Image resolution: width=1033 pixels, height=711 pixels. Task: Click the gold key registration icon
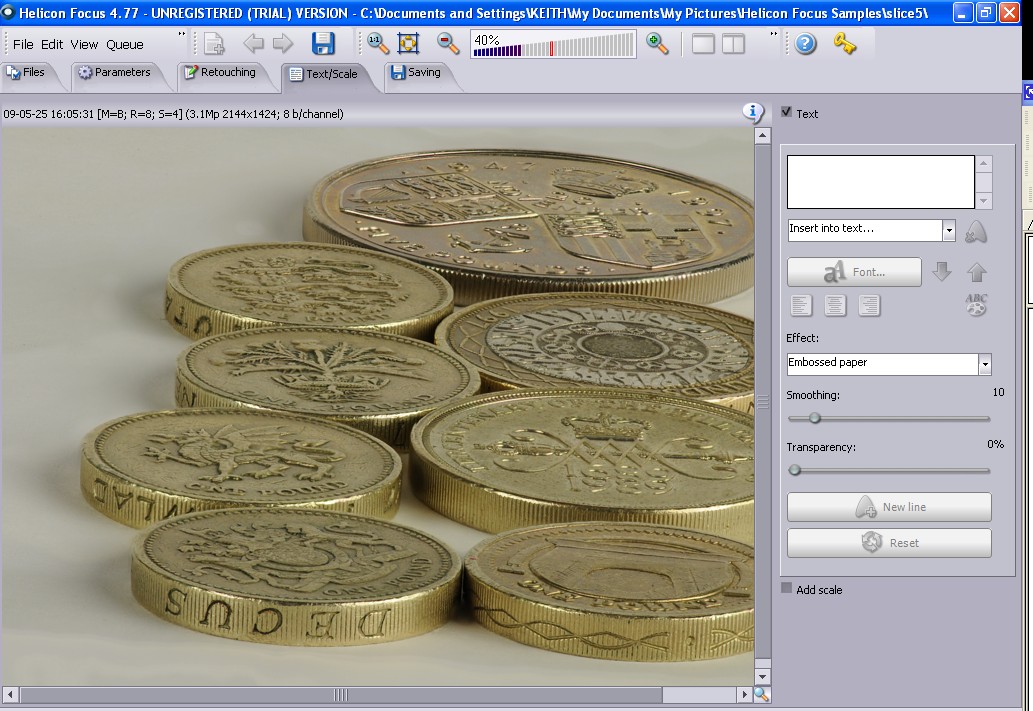[844, 43]
